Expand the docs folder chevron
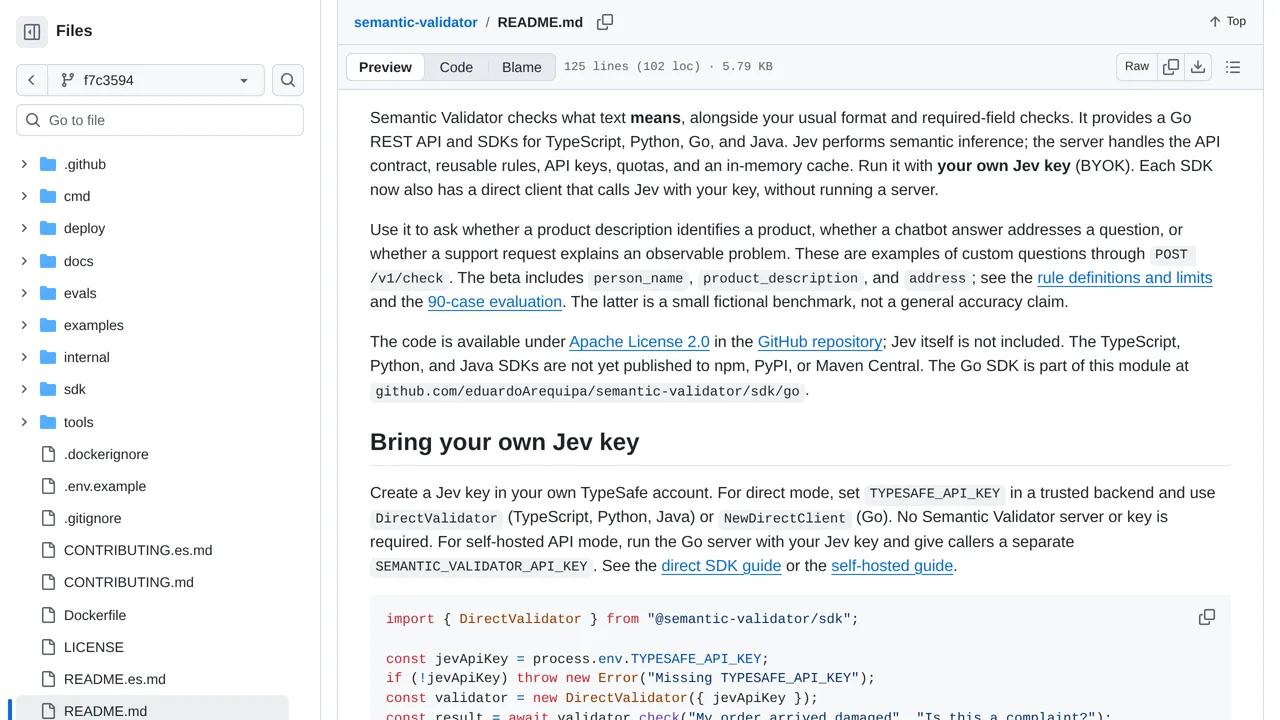 tap(24, 261)
